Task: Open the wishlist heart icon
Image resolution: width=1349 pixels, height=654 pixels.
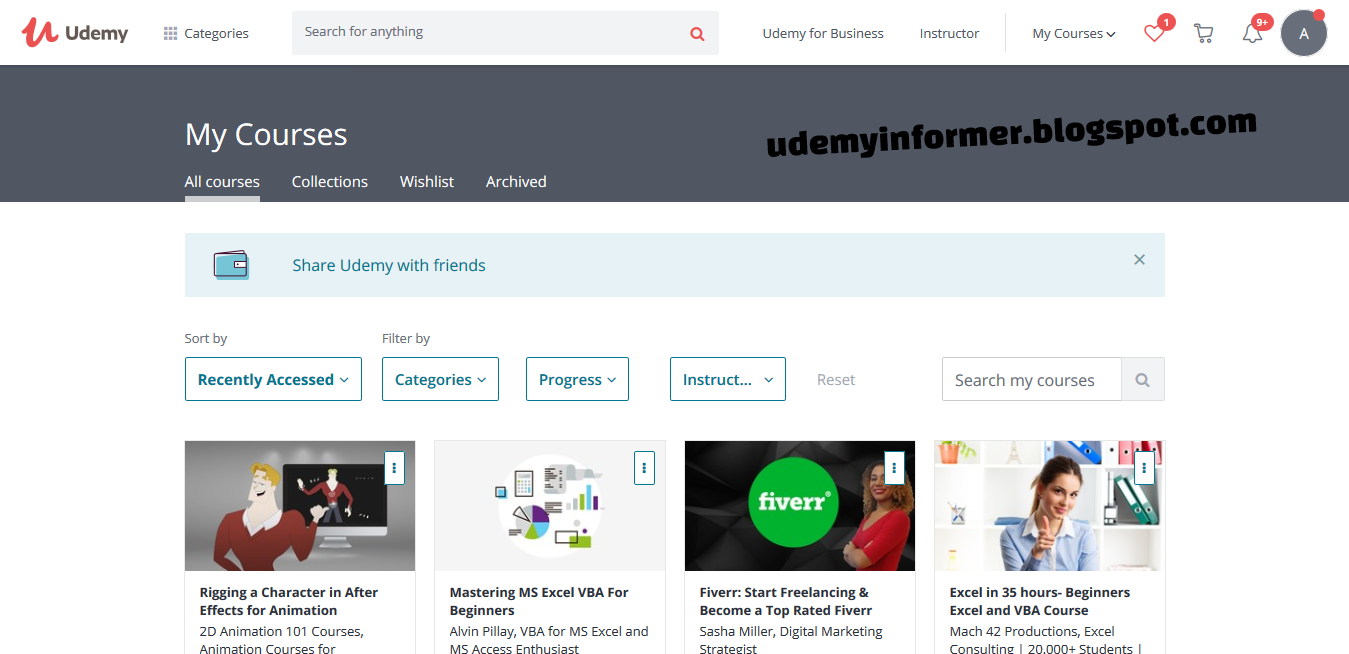Action: click(x=1152, y=33)
